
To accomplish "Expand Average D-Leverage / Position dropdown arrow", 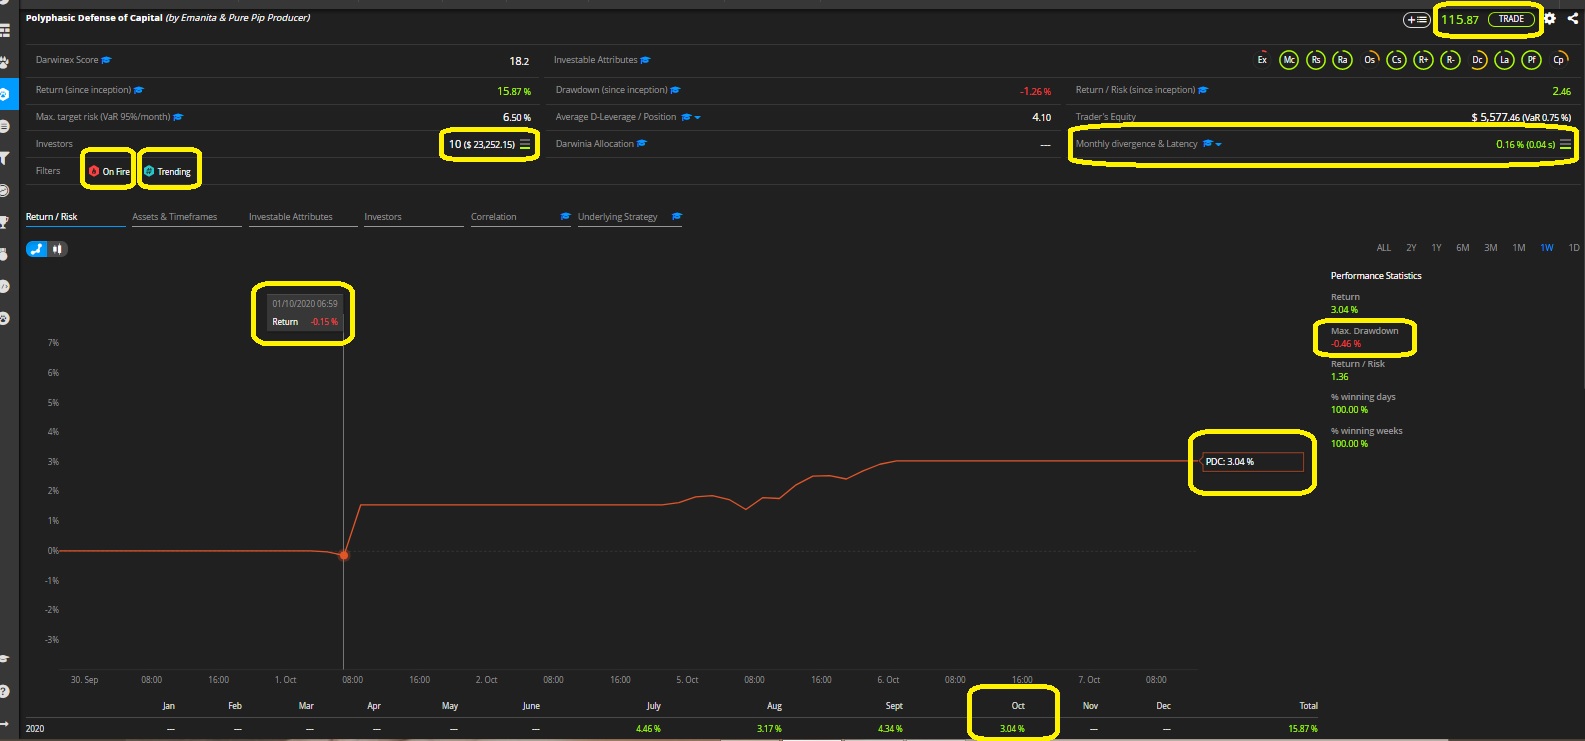I will tap(697, 118).
